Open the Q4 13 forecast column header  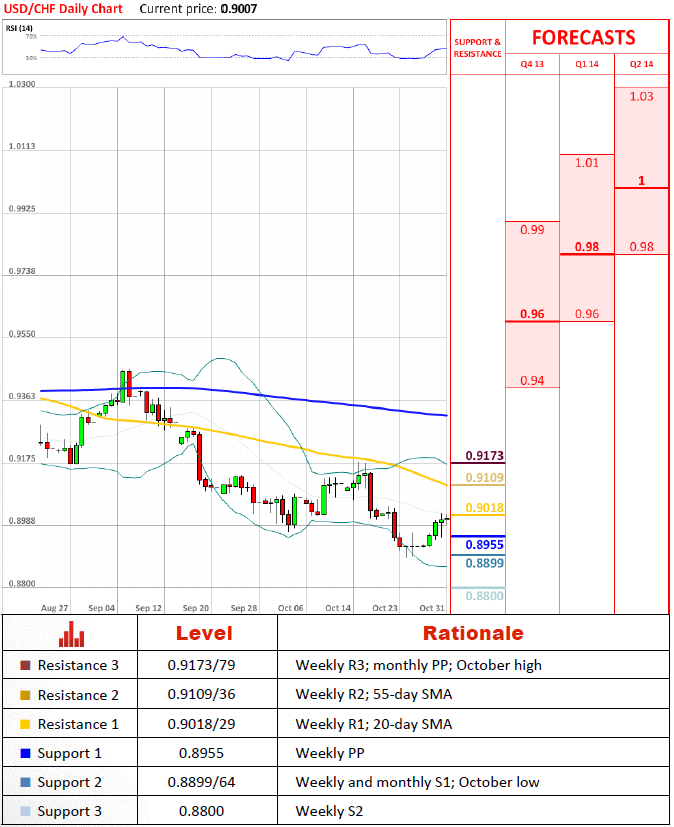[532, 64]
